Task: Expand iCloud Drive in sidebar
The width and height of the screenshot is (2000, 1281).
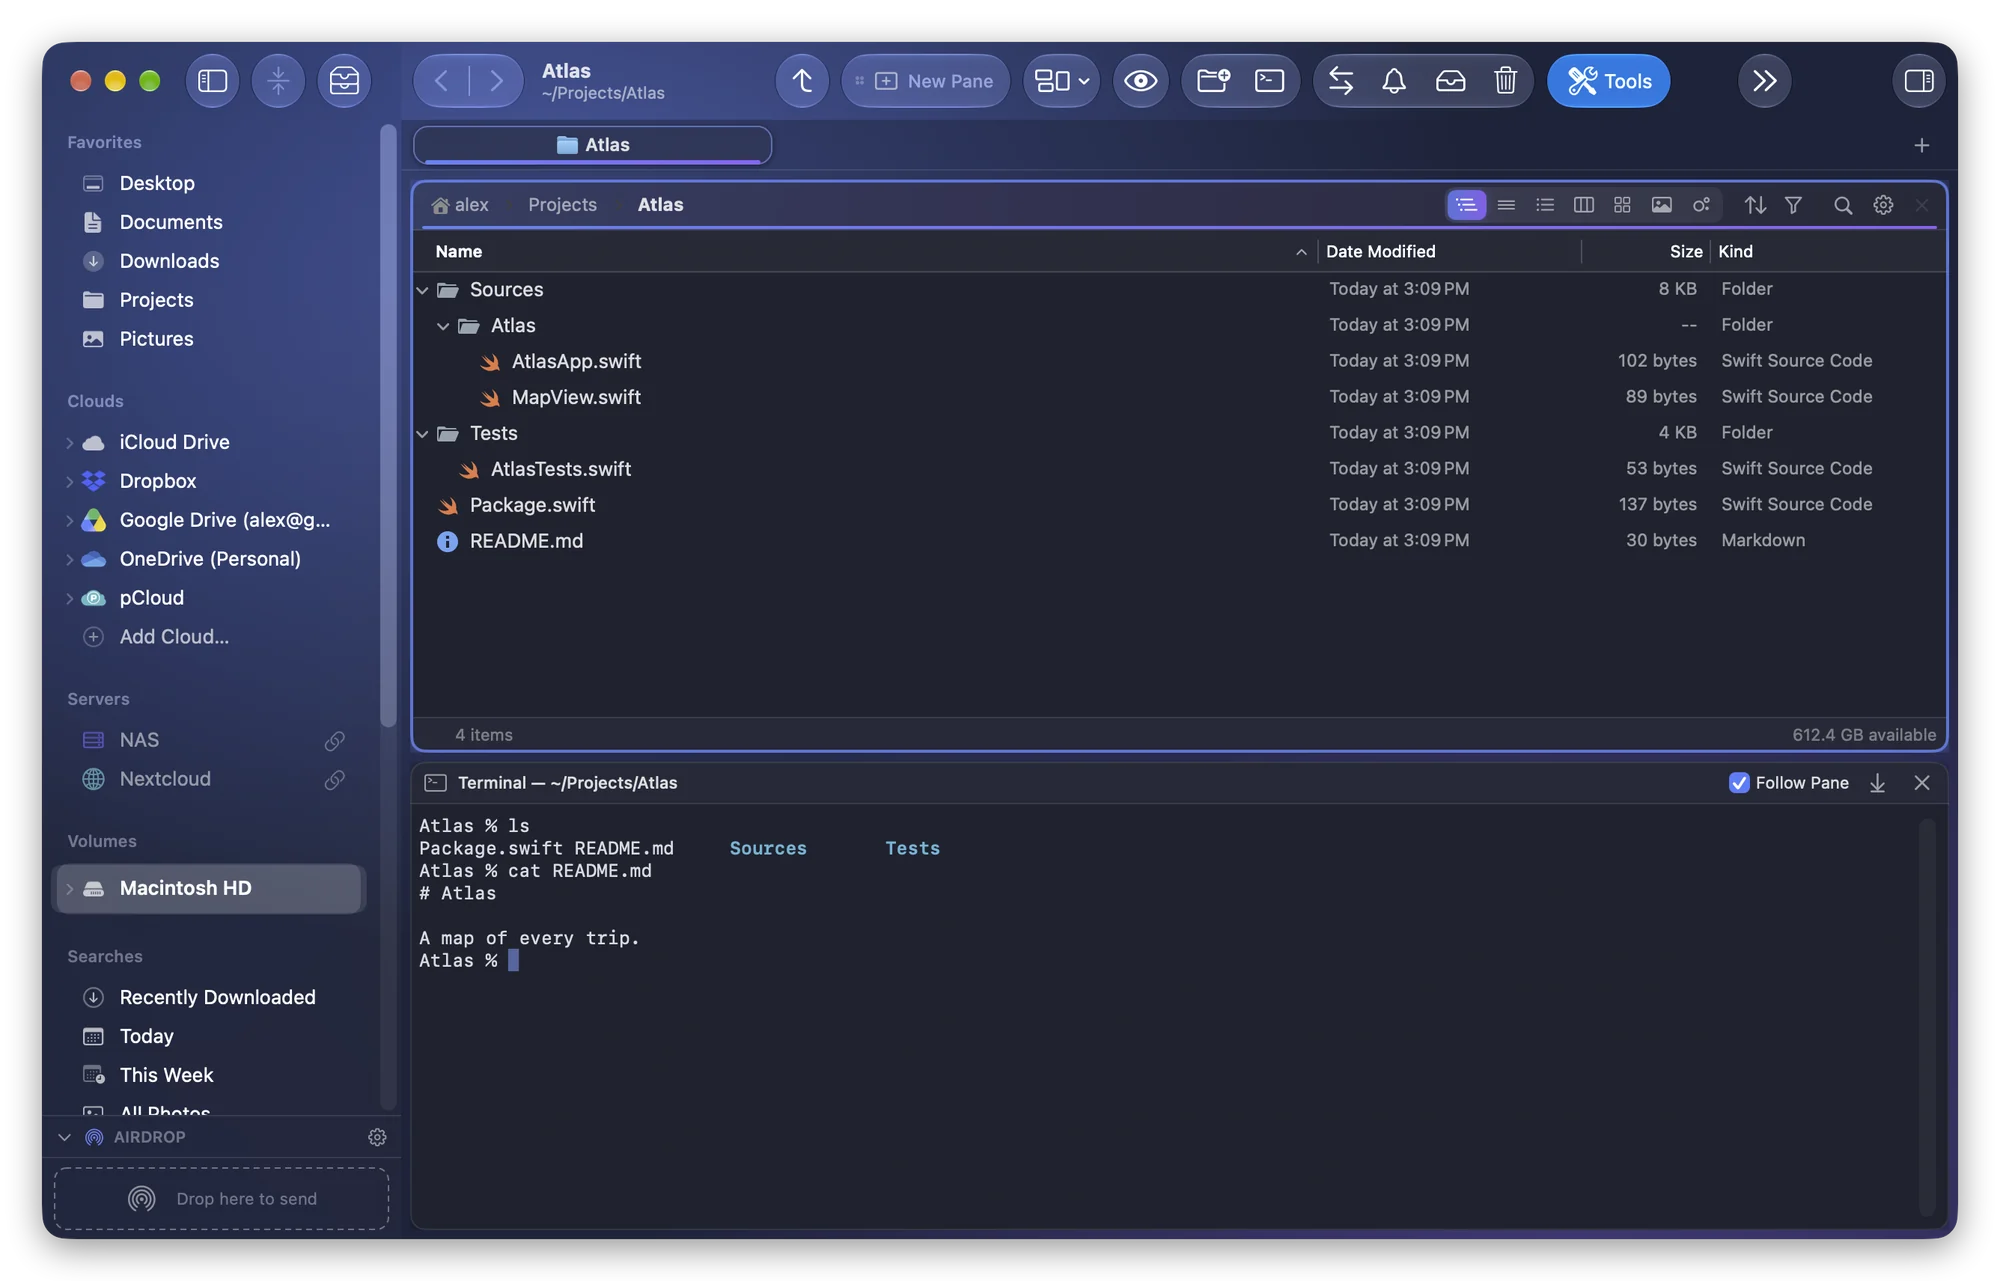Action: pos(69,443)
